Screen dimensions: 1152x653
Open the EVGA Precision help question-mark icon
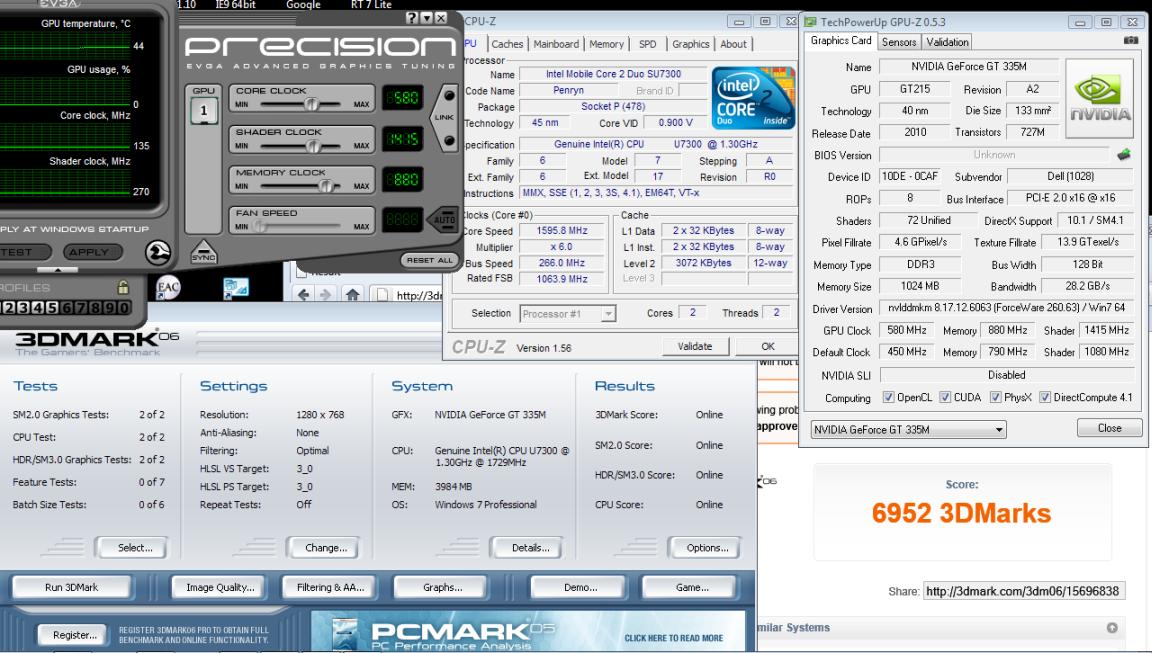click(x=412, y=18)
